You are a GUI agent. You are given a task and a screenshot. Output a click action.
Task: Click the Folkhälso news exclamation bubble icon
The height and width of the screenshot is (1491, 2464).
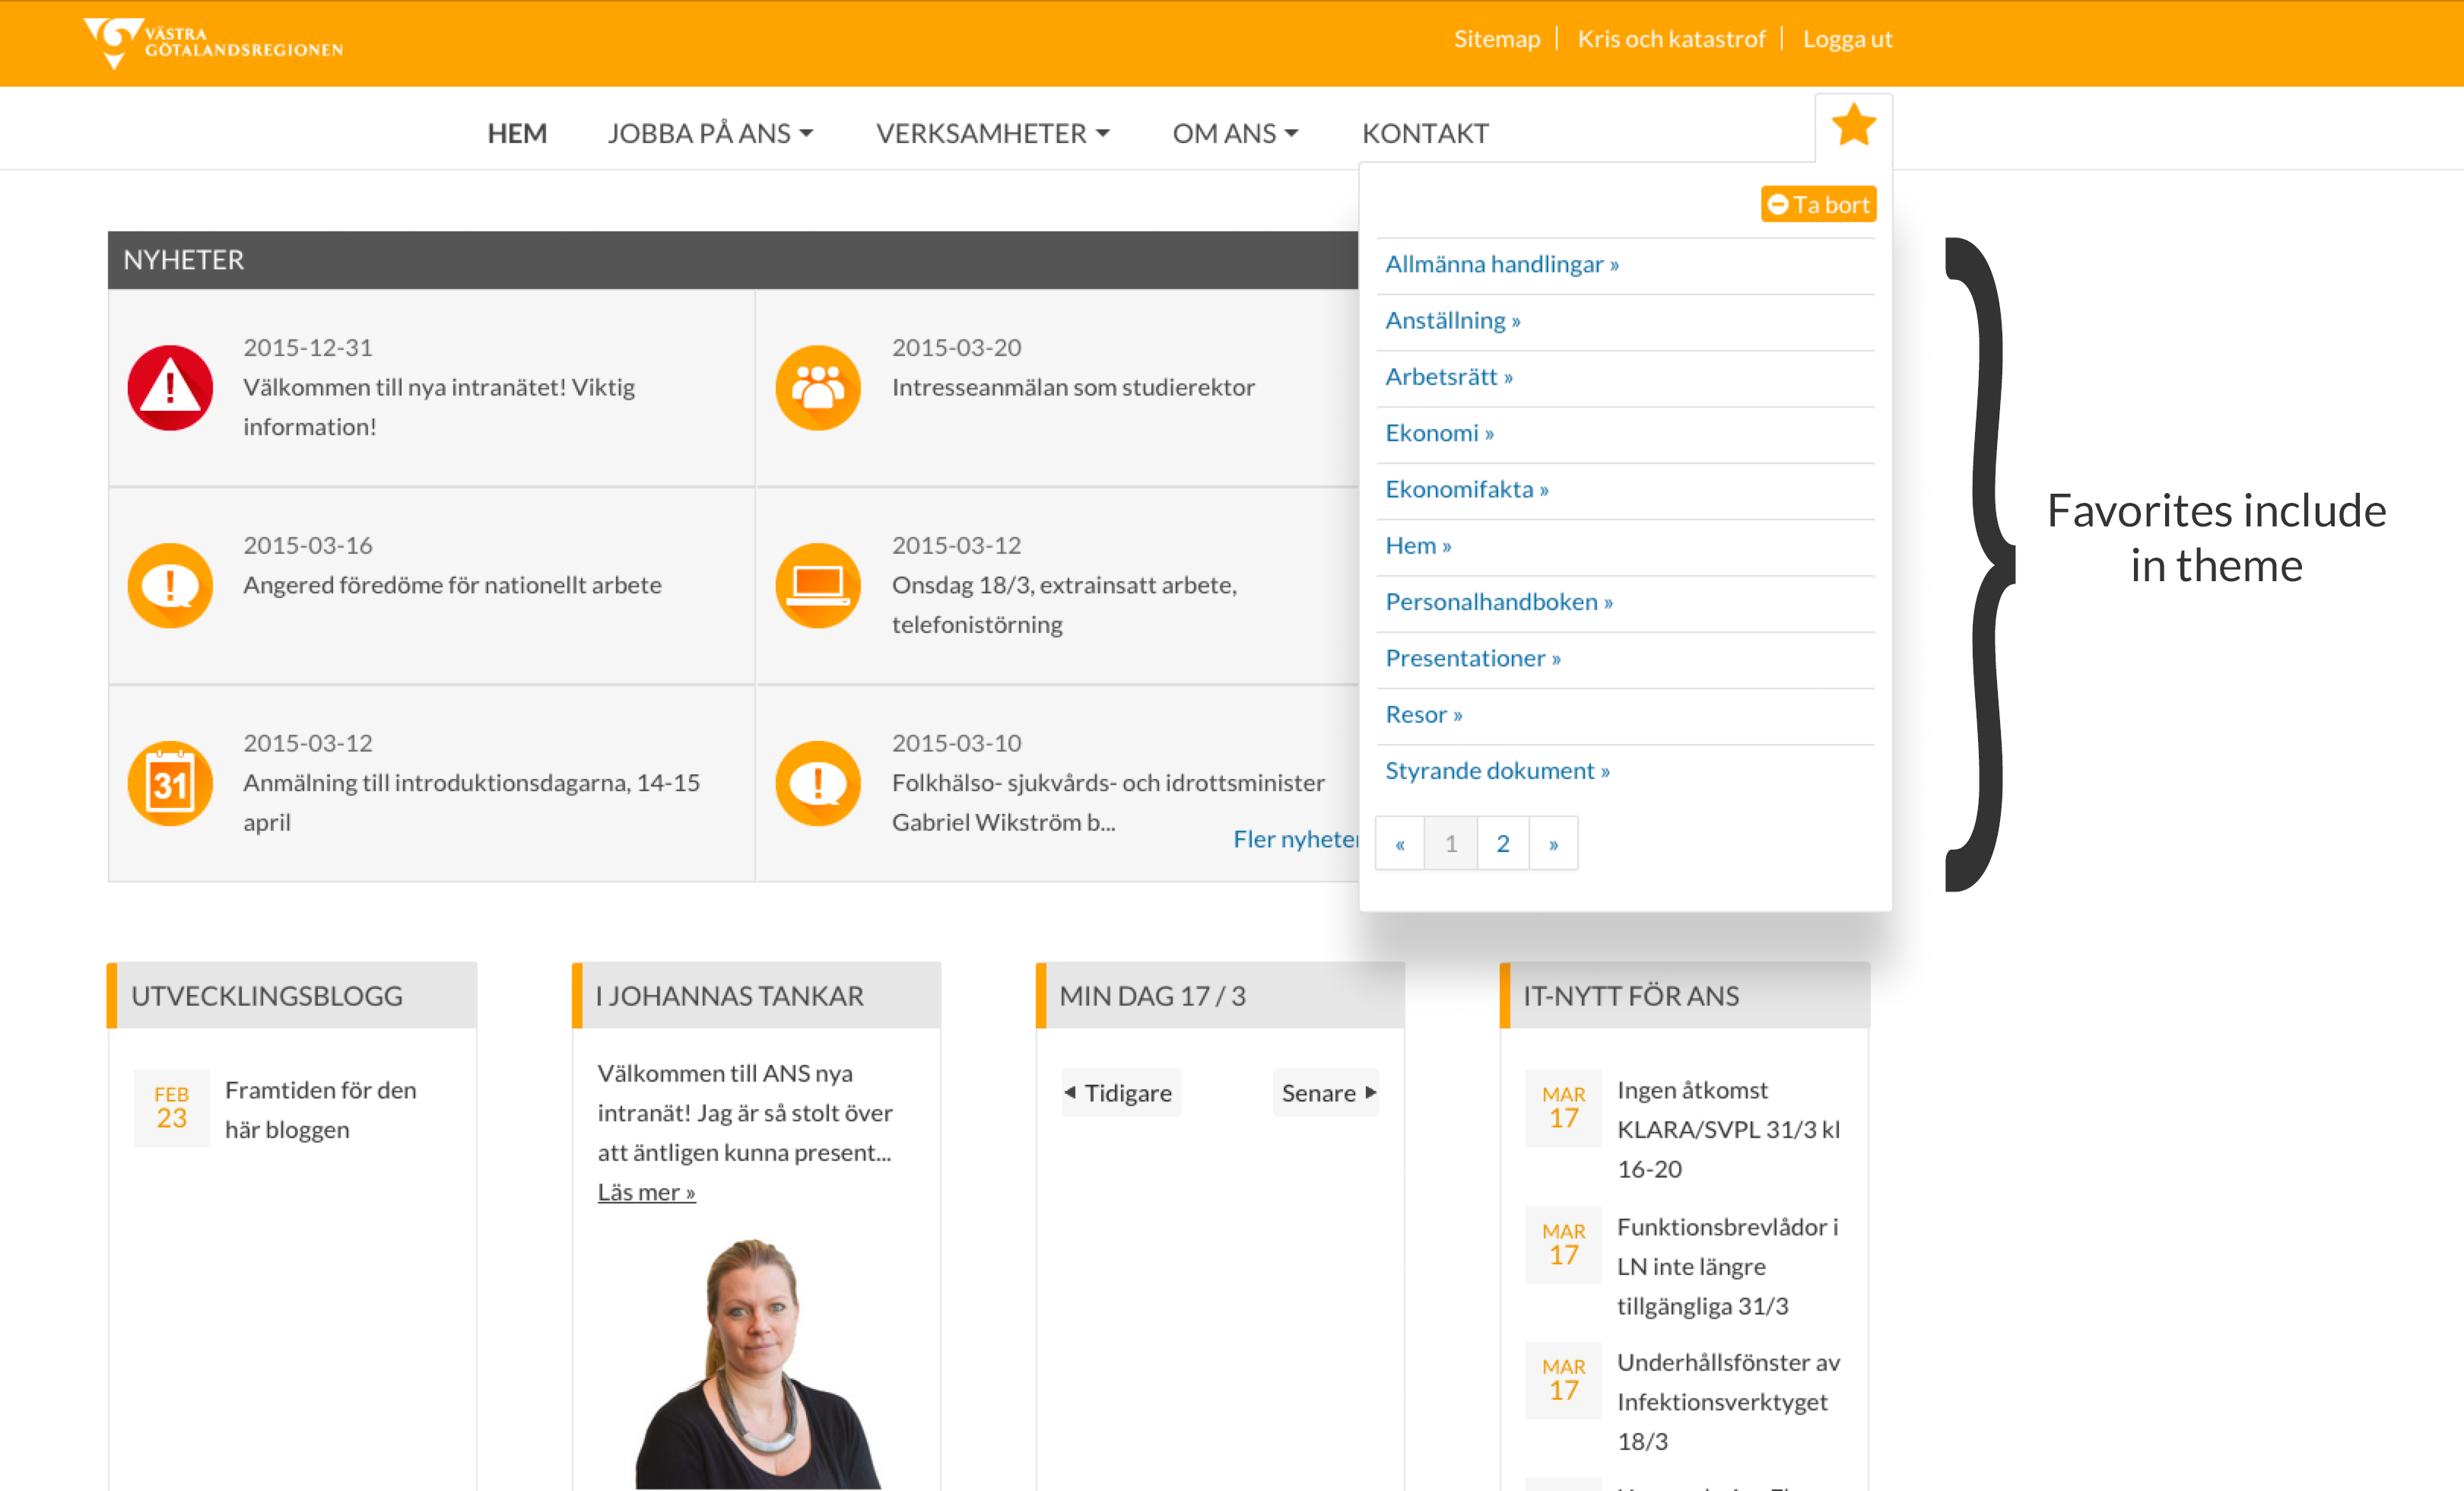tap(818, 783)
